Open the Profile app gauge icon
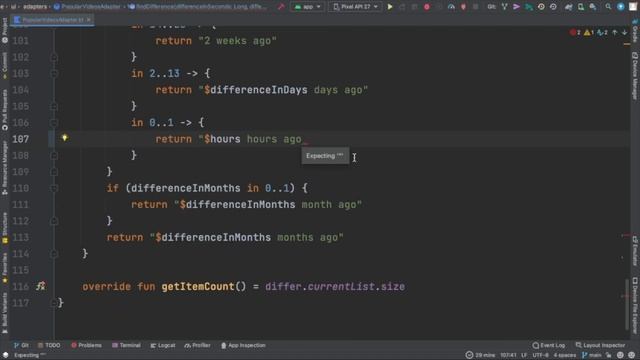 [x=451, y=7]
